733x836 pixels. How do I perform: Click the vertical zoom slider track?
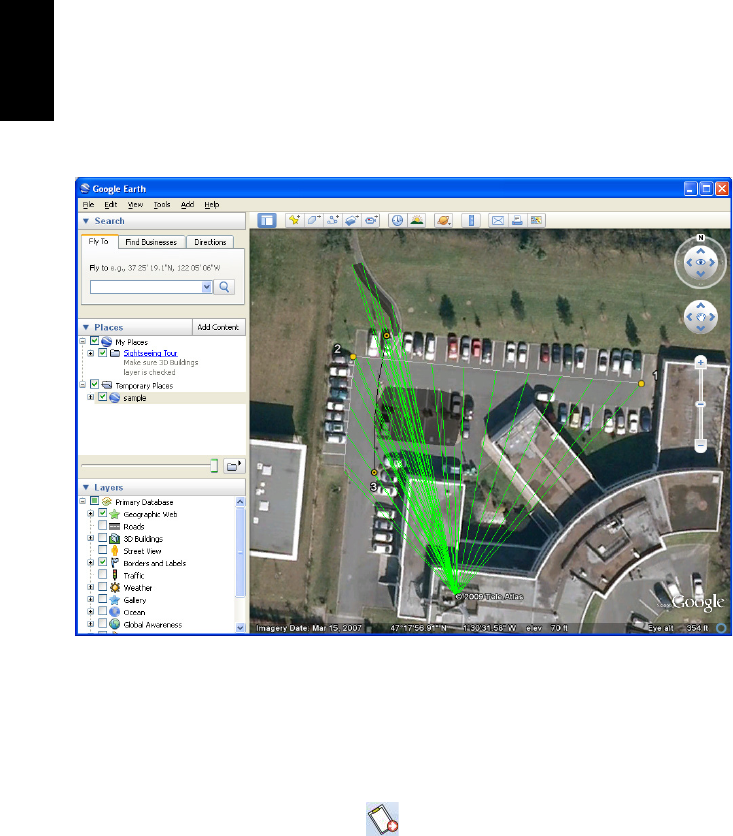pos(700,404)
